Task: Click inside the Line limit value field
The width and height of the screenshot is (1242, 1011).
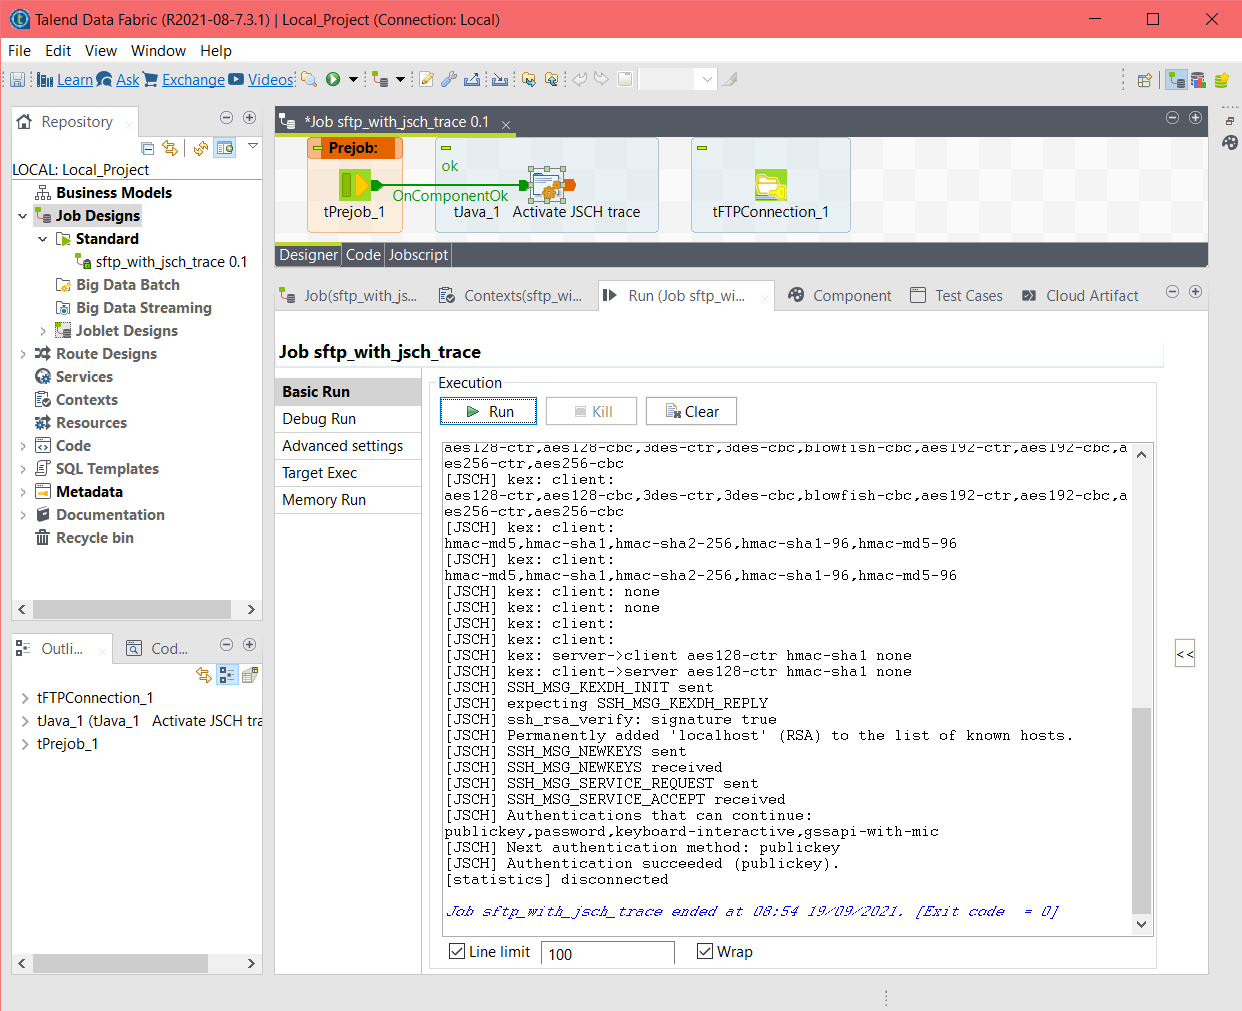Action: point(607,952)
